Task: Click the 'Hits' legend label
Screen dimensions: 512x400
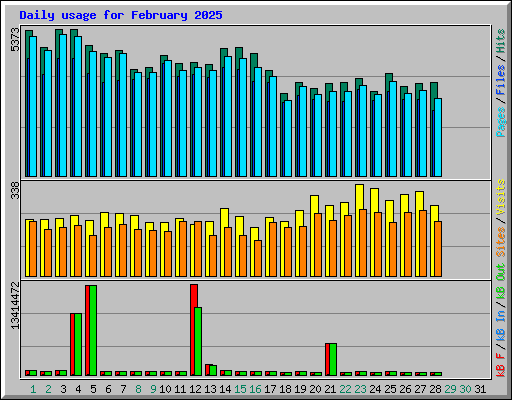Action: (x=501, y=41)
